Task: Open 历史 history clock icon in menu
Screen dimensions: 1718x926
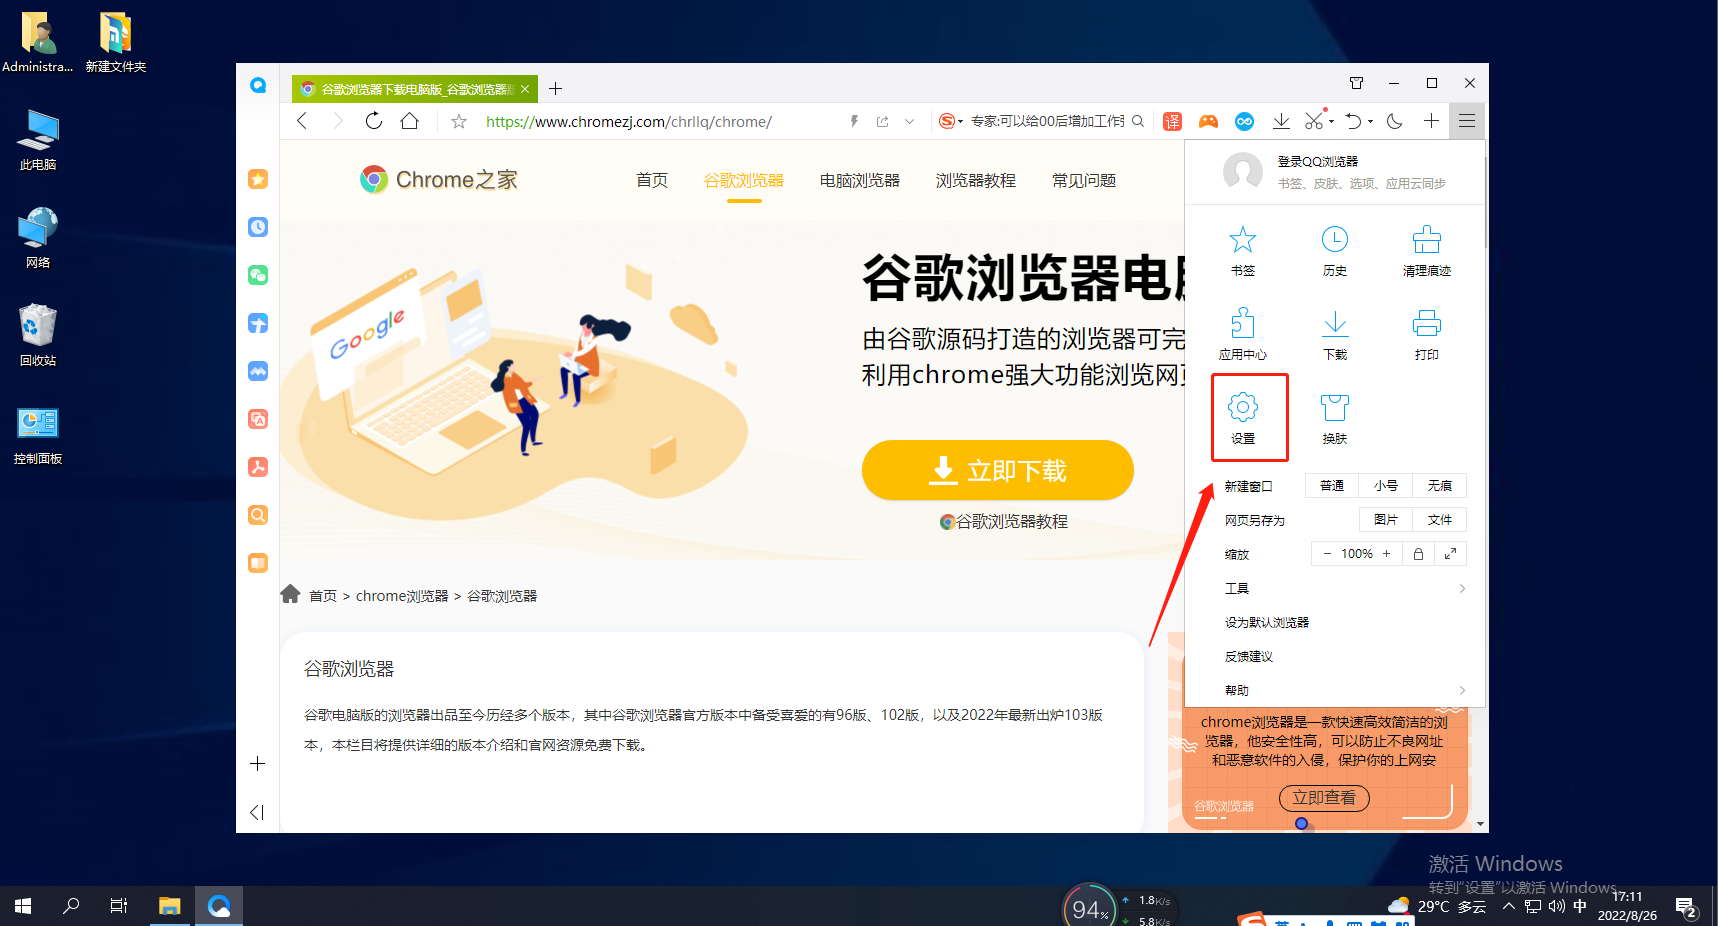Action: click(x=1334, y=251)
